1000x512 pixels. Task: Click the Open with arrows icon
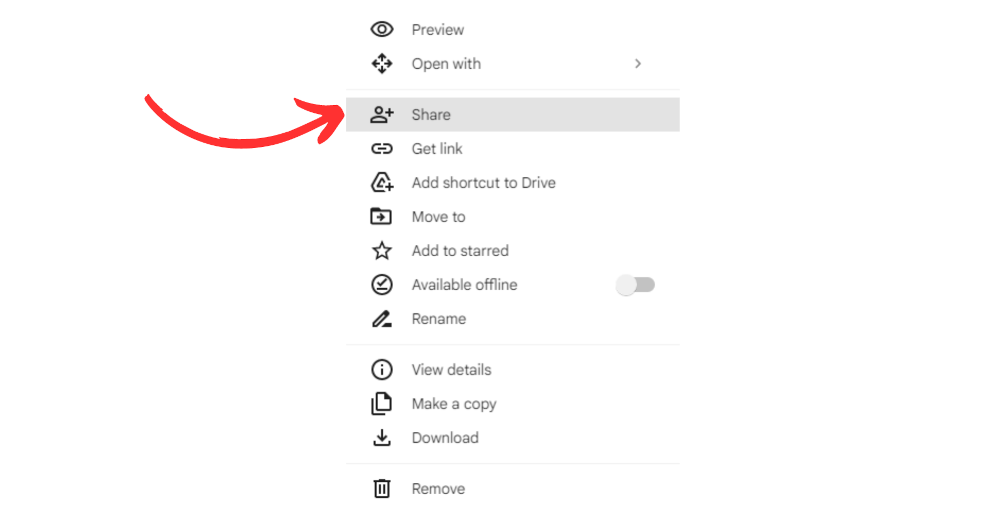point(381,64)
